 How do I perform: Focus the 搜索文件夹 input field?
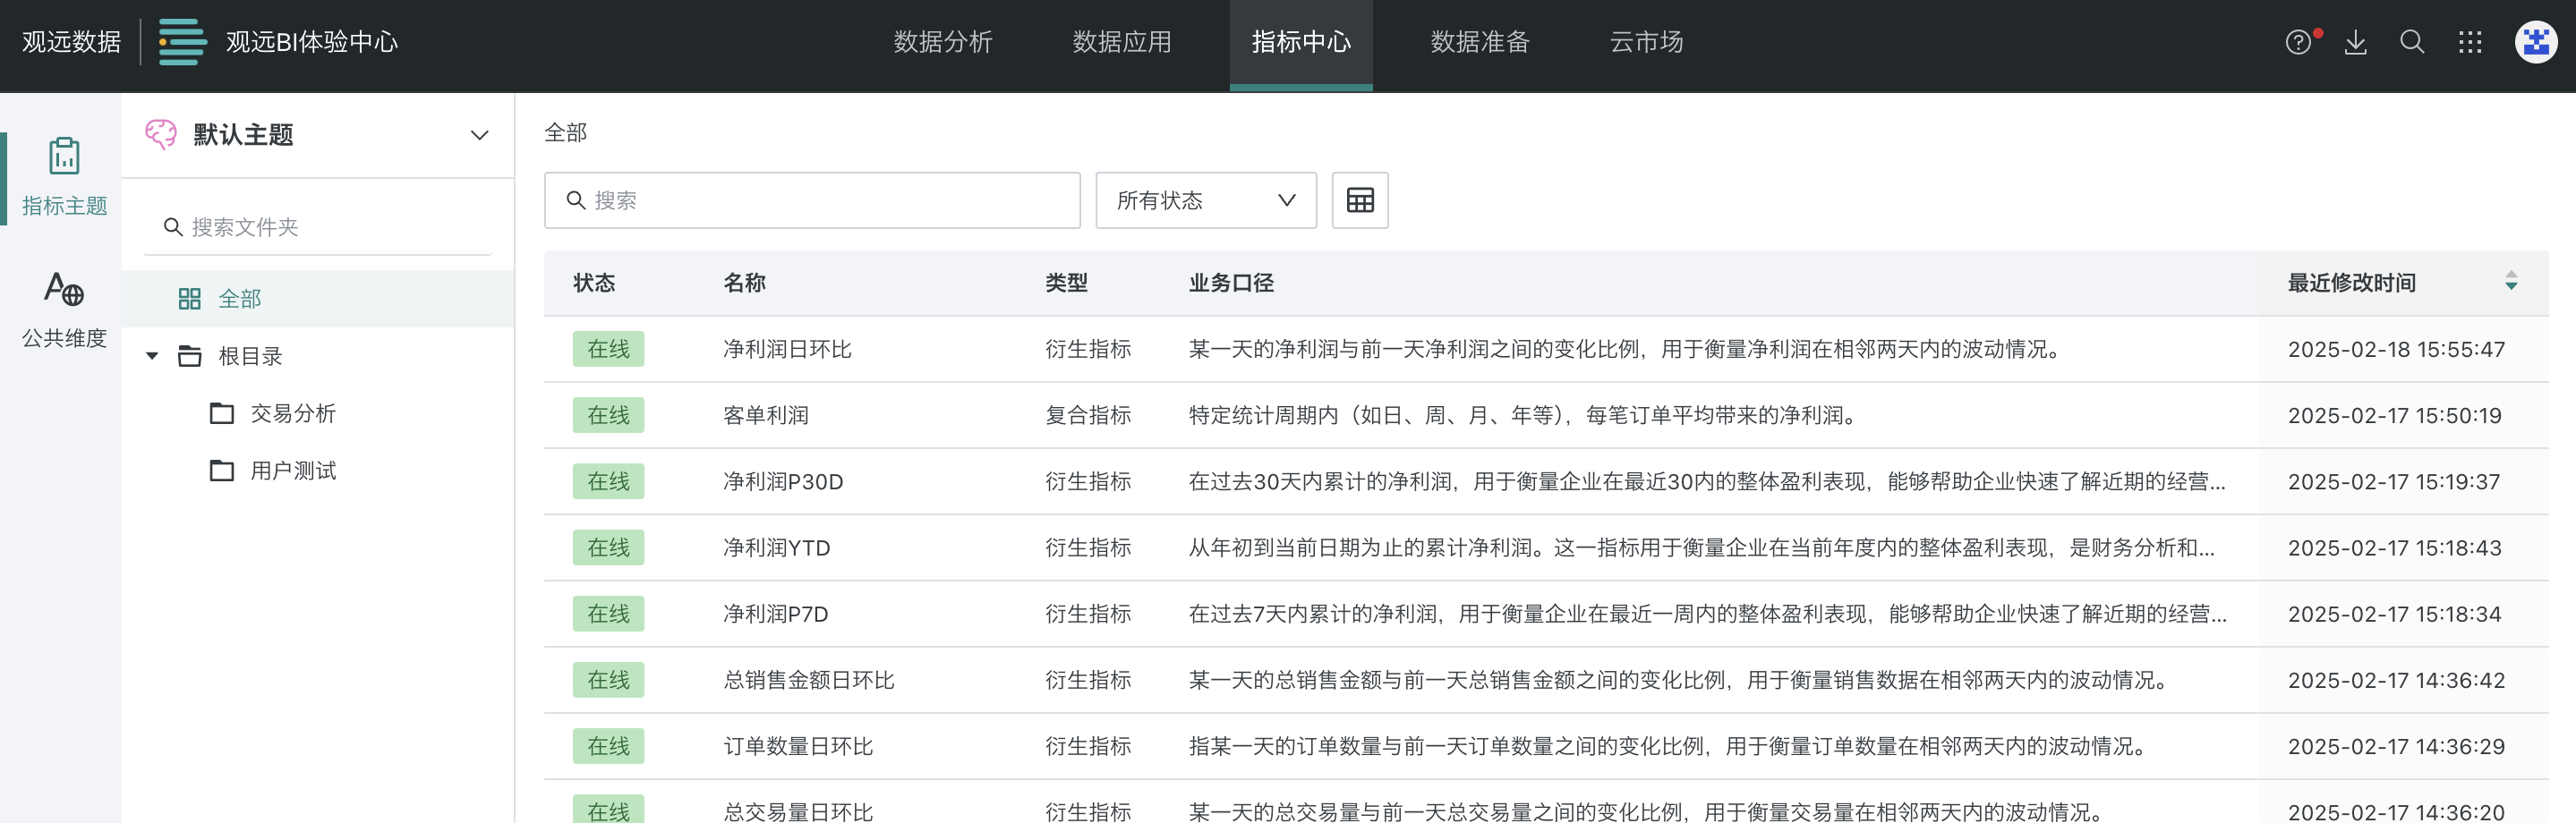[x=318, y=227]
